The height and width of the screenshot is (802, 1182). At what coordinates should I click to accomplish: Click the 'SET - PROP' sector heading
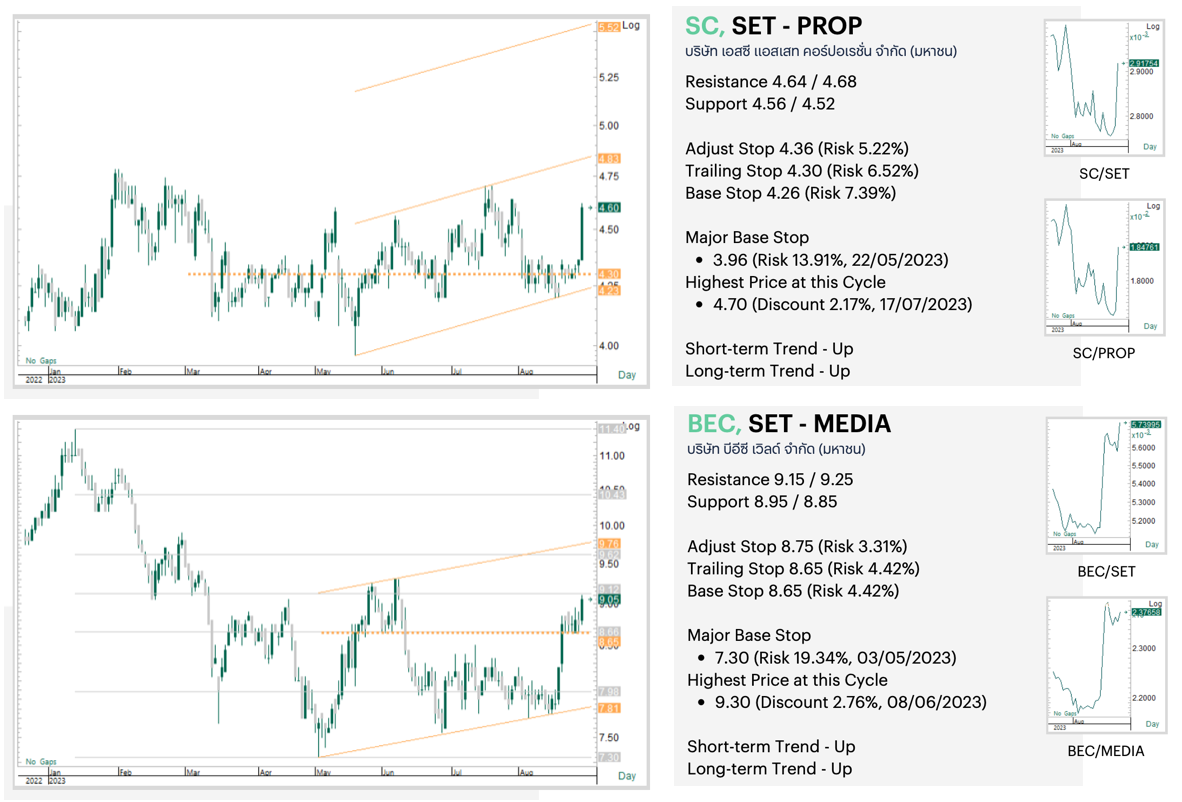click(797, 26)
